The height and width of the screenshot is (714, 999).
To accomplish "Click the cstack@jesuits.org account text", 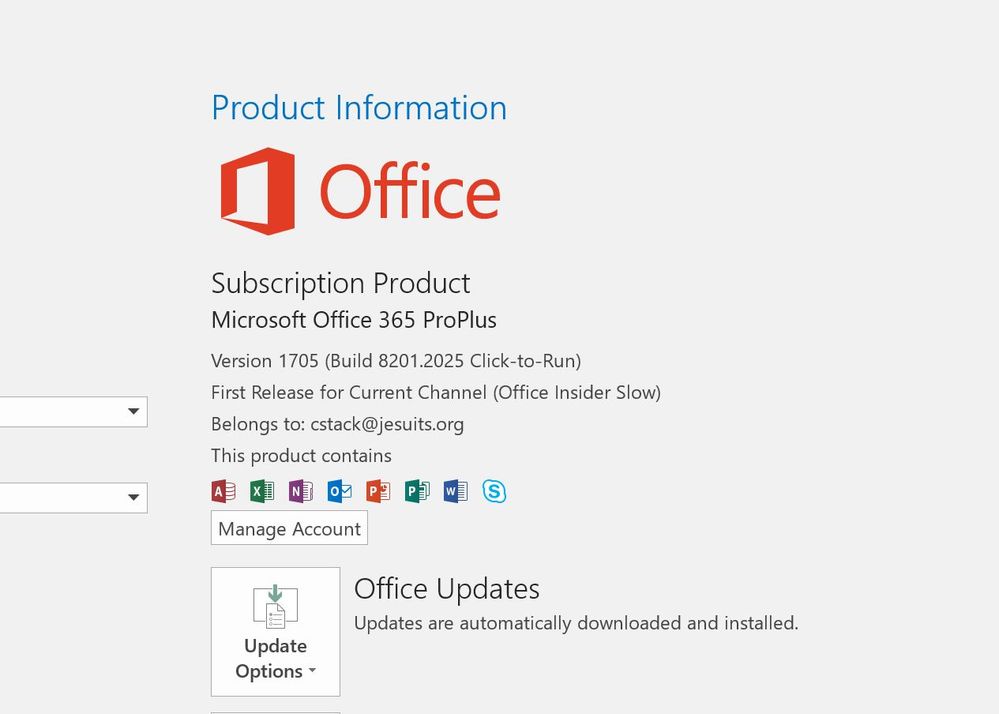I will [387, 424].
